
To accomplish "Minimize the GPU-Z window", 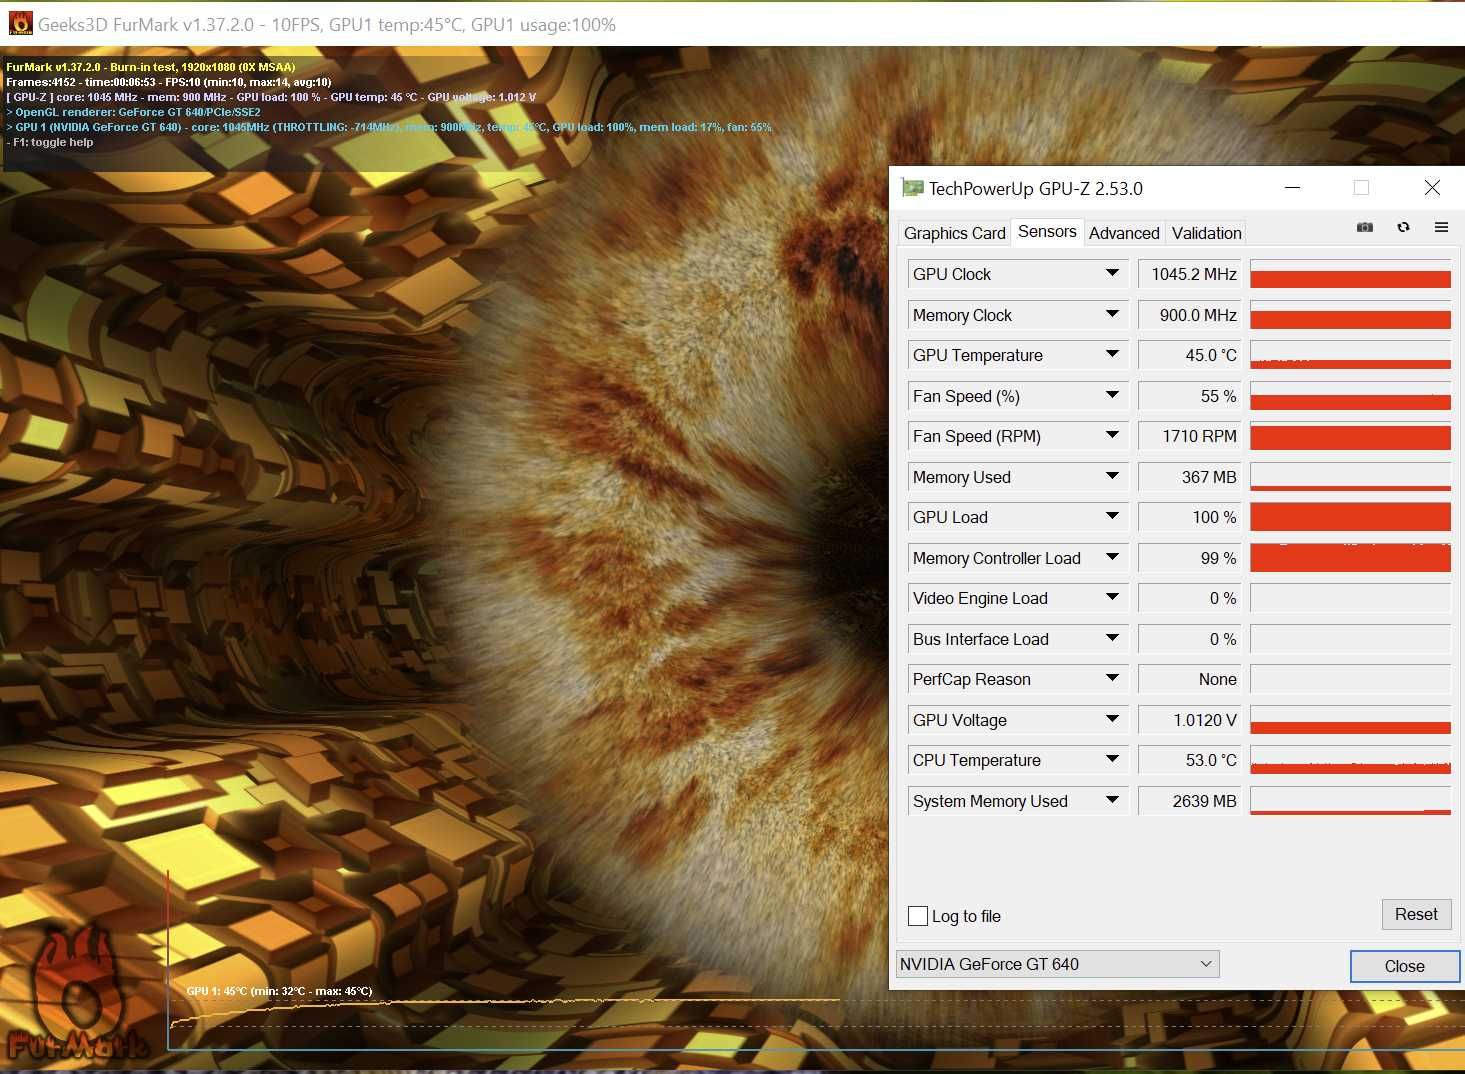I will (1292, 188).
